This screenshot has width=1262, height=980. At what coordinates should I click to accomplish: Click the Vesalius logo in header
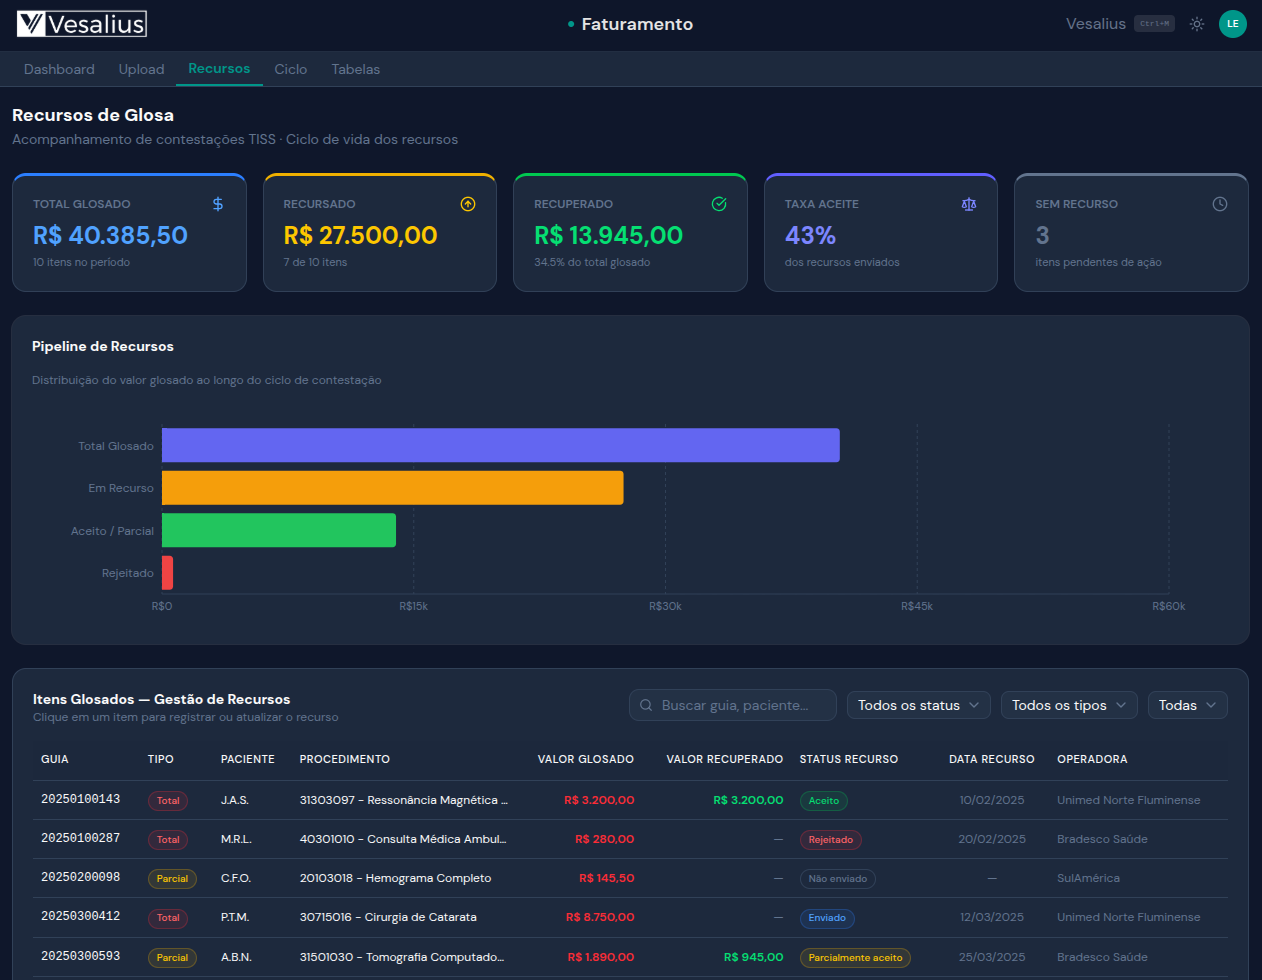[82, 24]
